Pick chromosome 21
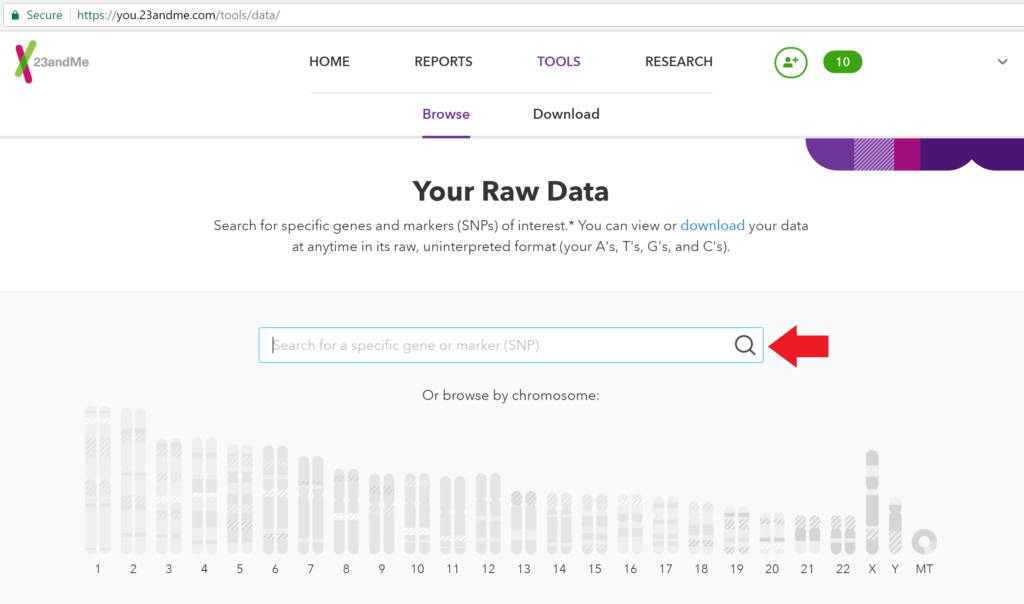The width and height of the screenshot is (1024, 604). tap(807, 535)
